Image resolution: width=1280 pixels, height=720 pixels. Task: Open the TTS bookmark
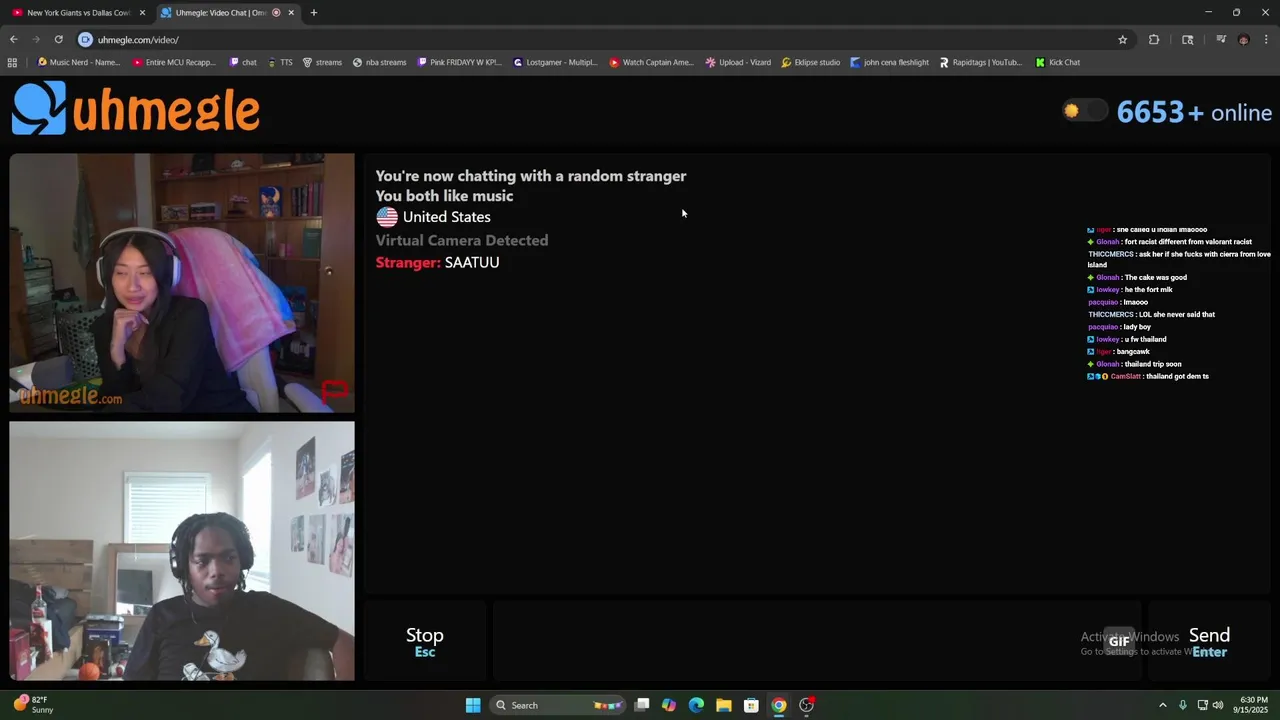(x=279, y=62)
